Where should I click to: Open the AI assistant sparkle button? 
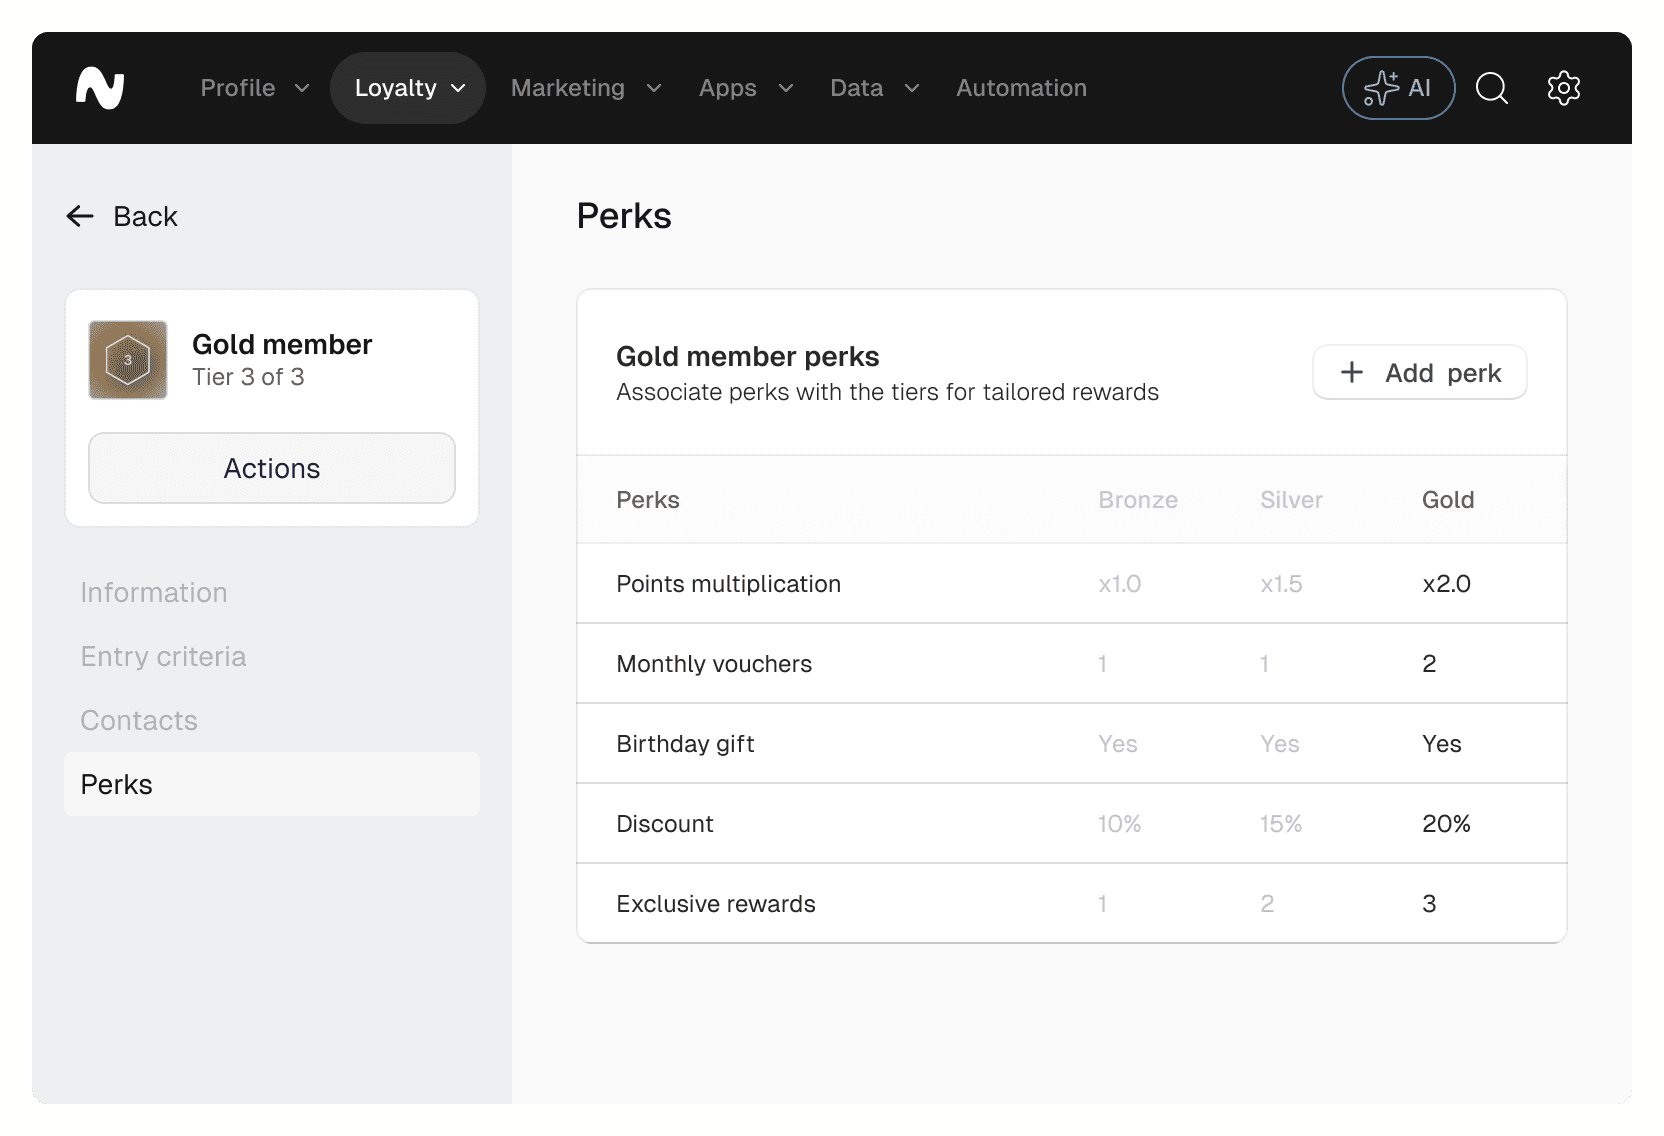coord(1397,88)
